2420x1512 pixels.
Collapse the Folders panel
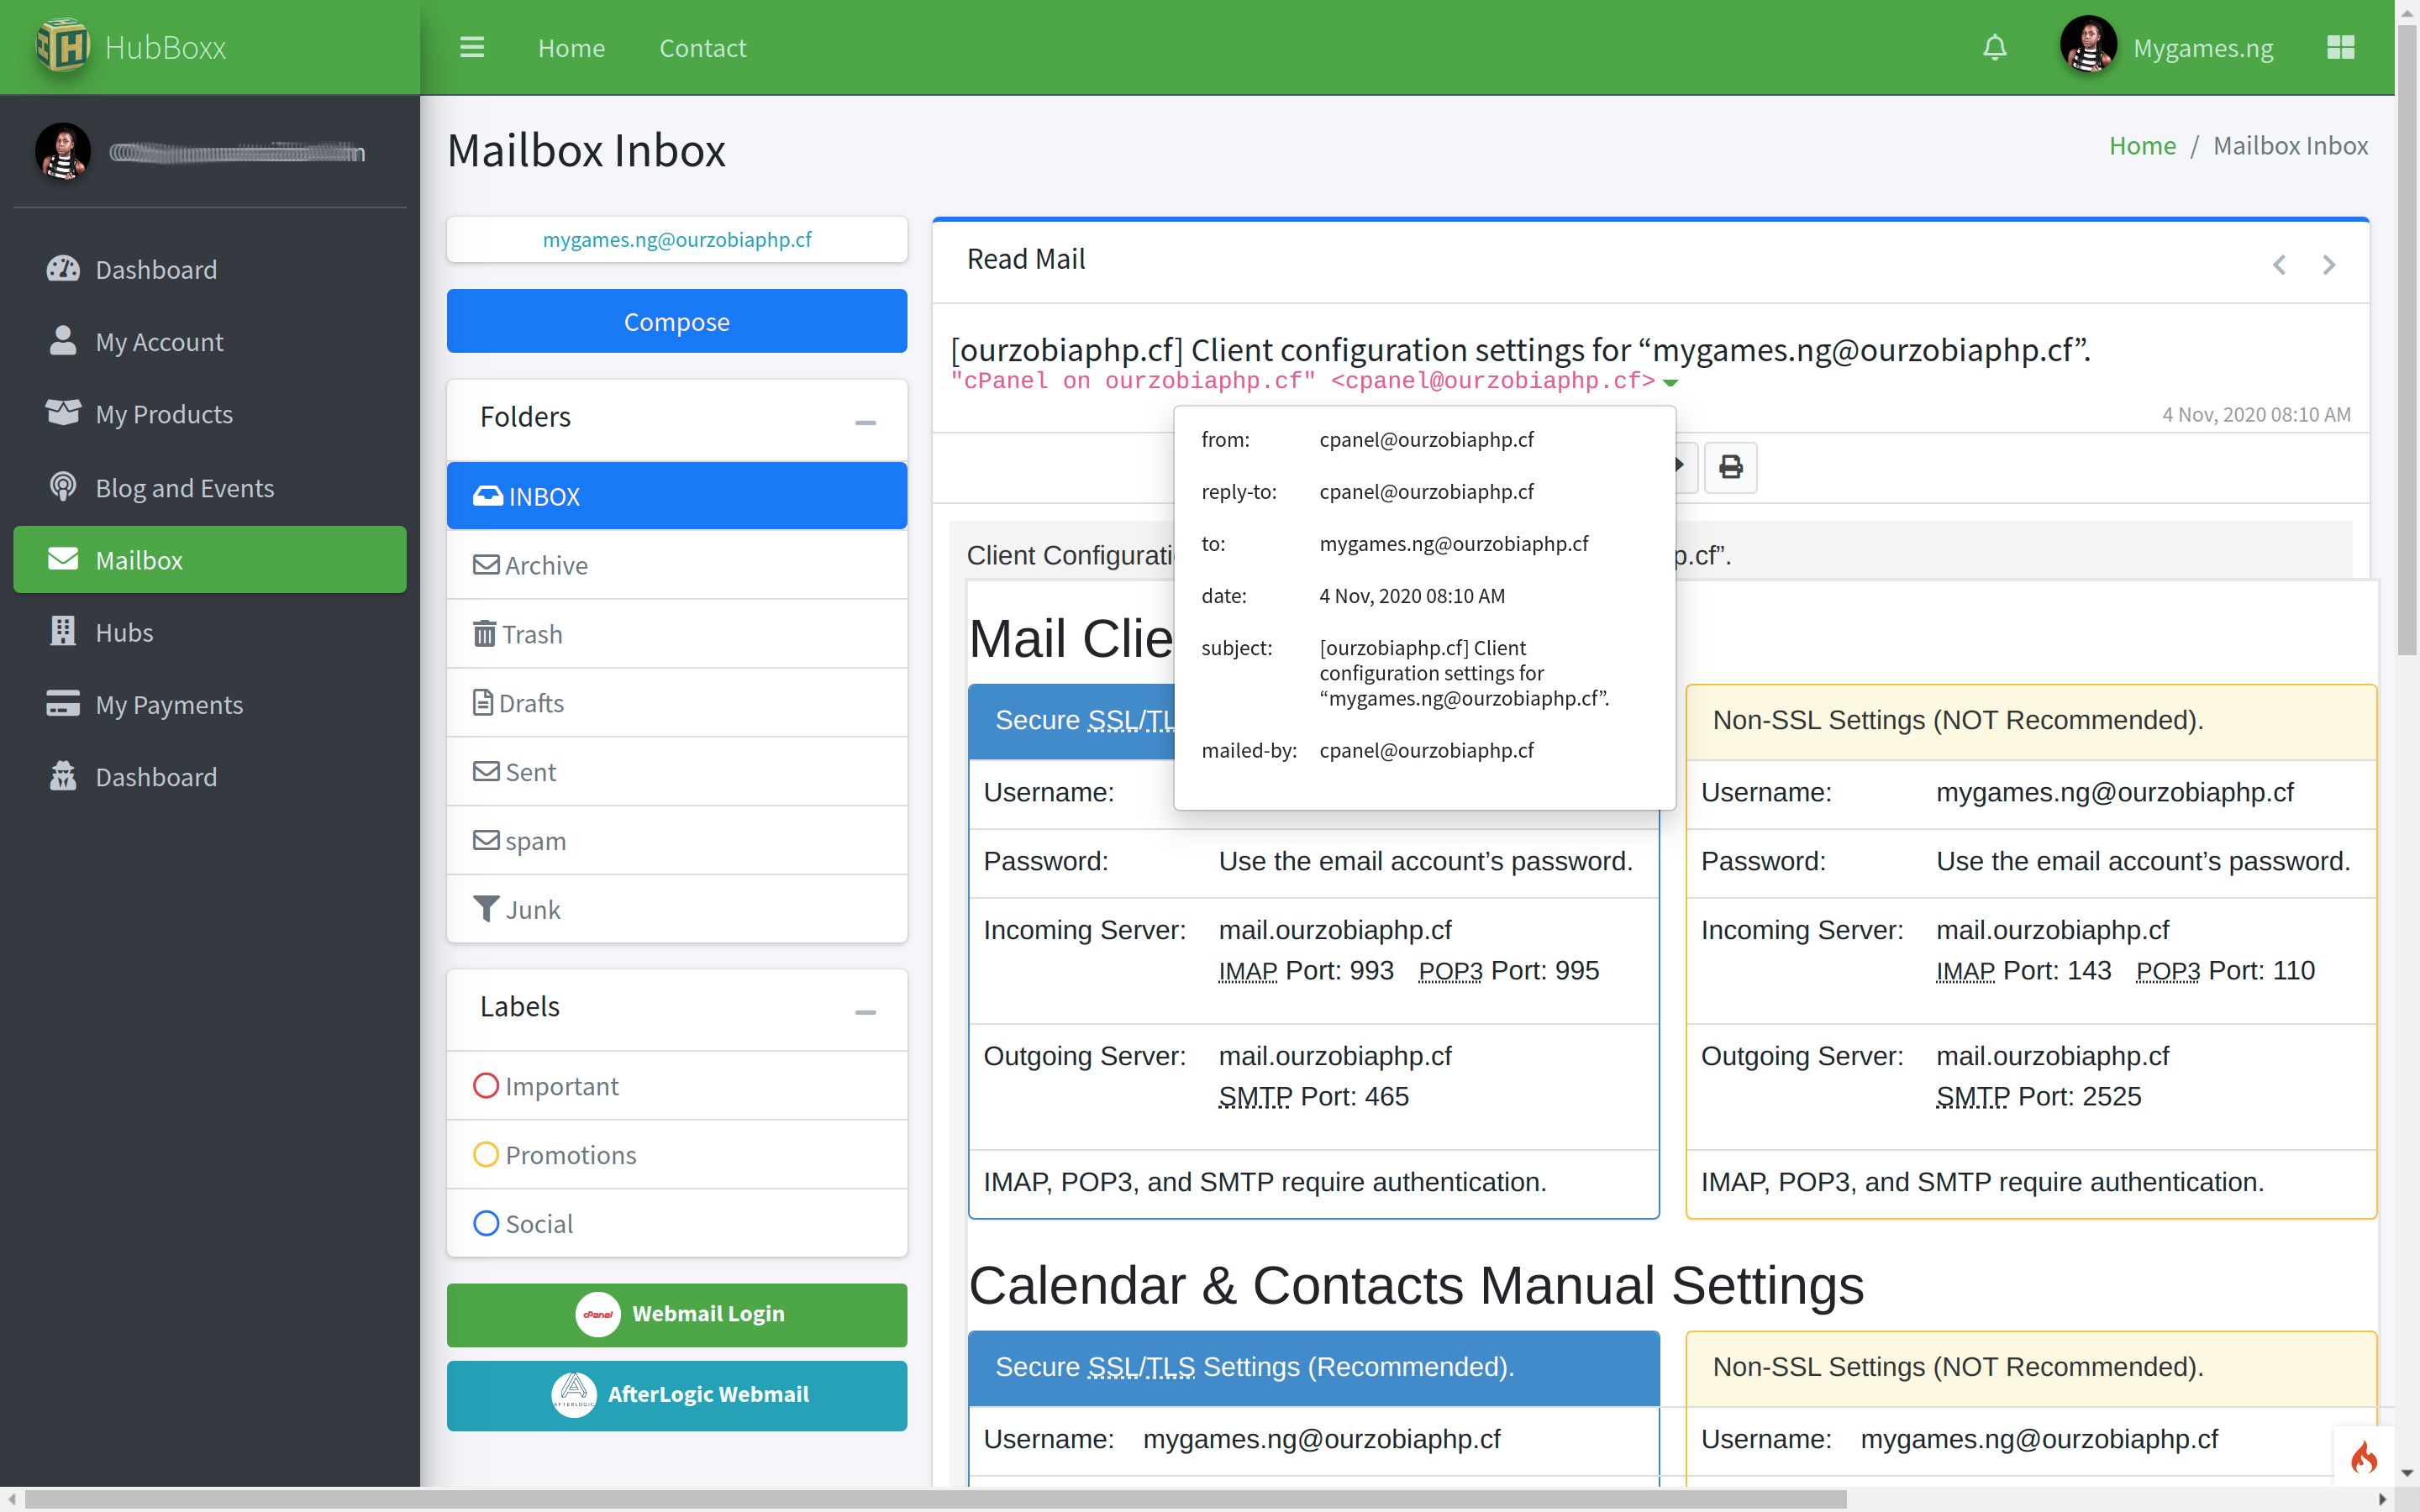point(865,423)
